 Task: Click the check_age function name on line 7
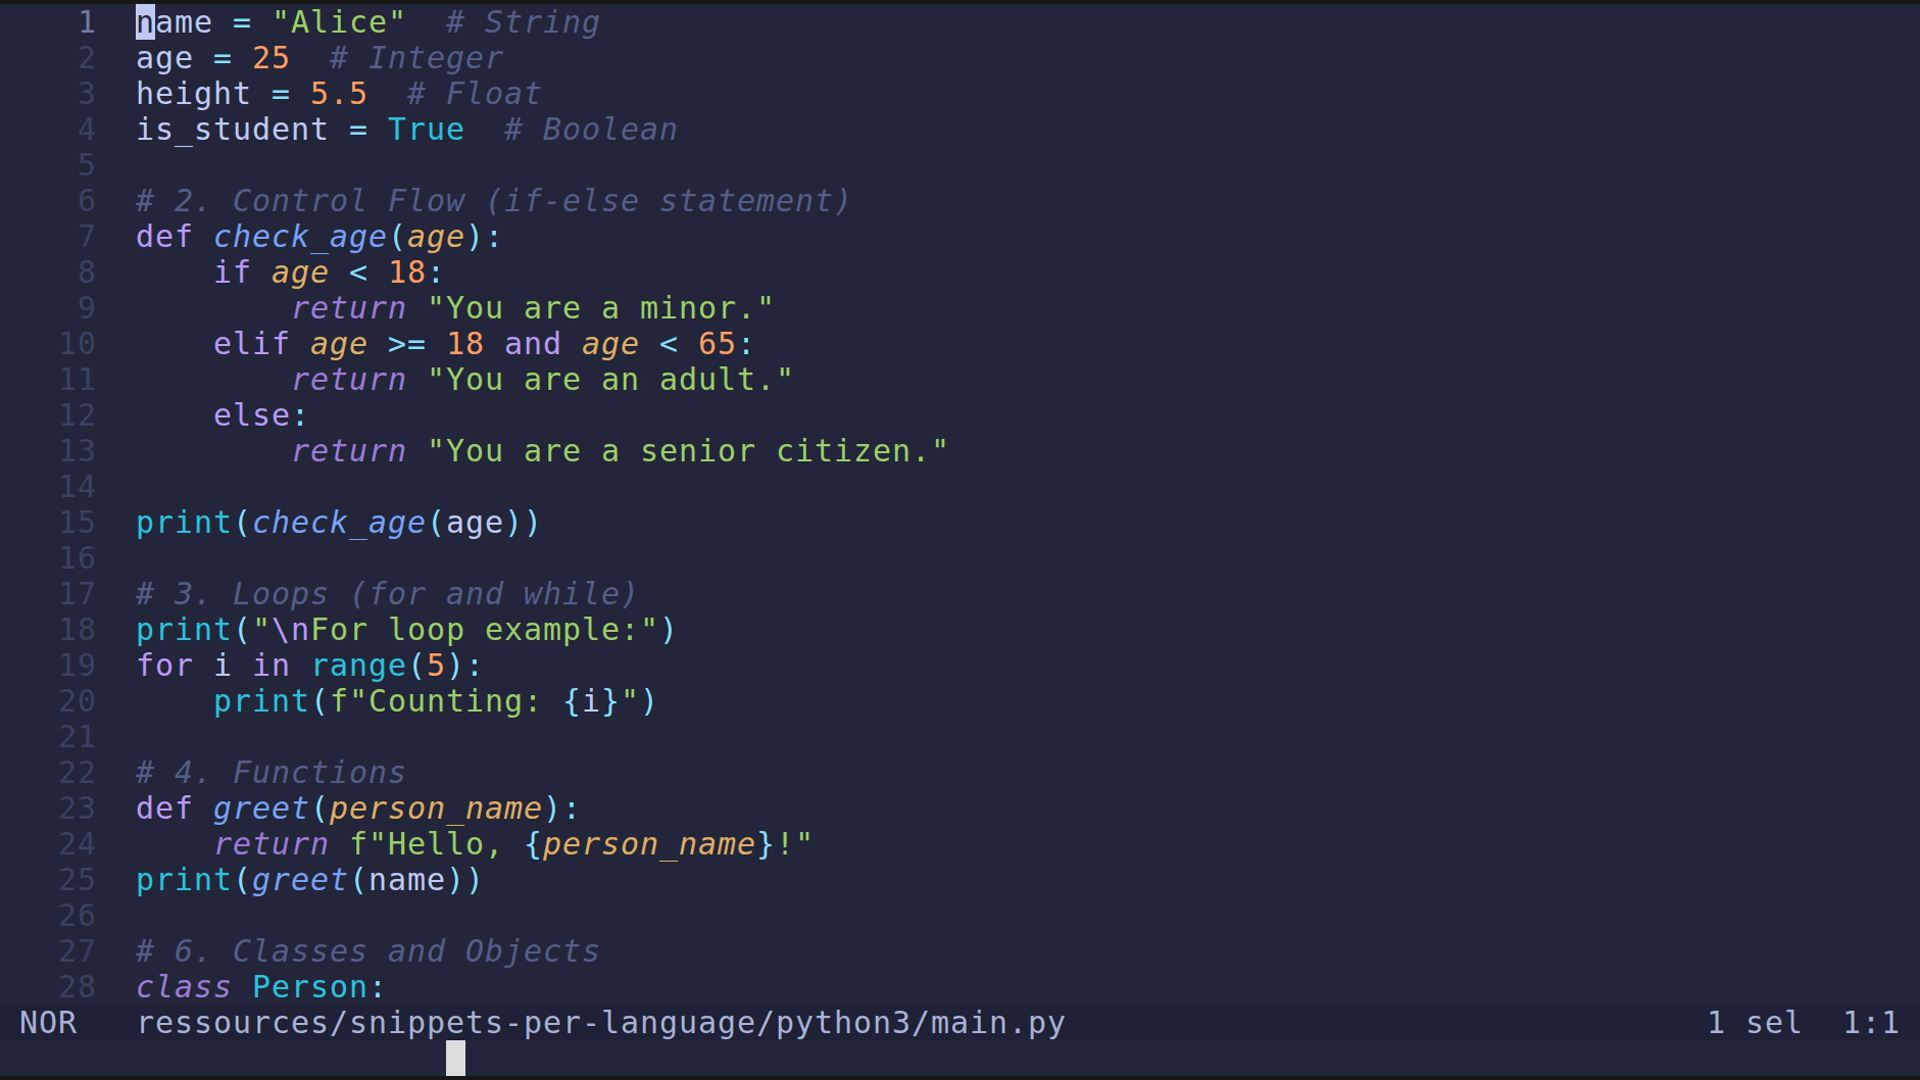[x=300, y=236]
